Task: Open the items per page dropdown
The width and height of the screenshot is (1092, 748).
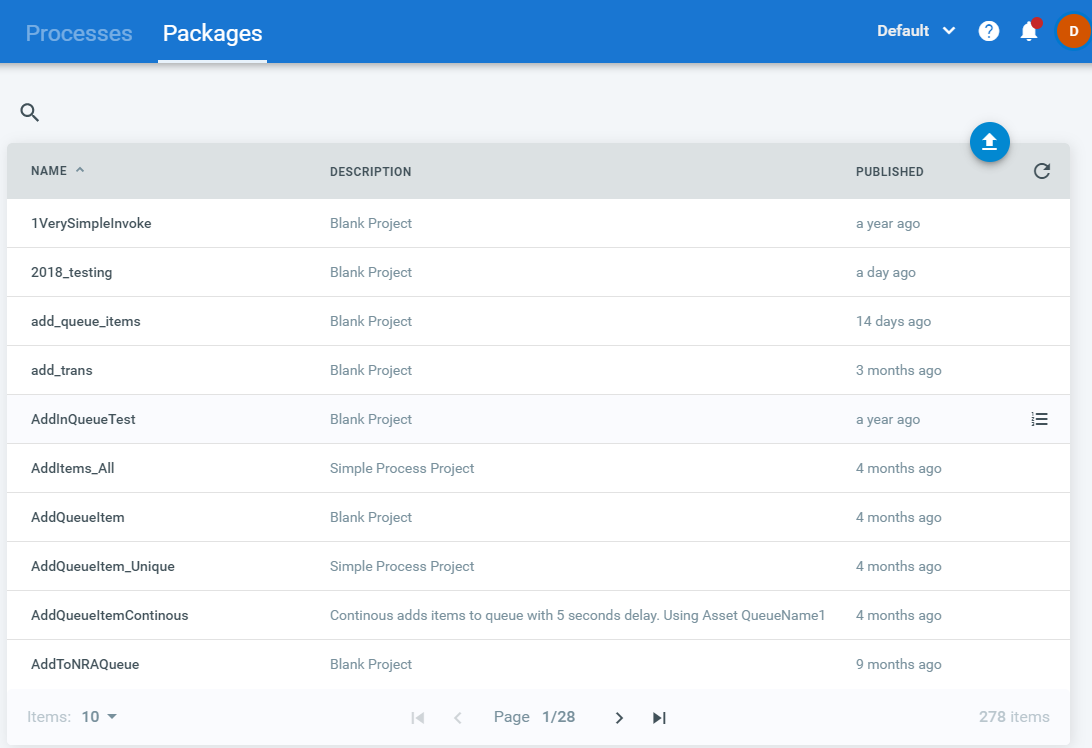Action: click(99, 716)
